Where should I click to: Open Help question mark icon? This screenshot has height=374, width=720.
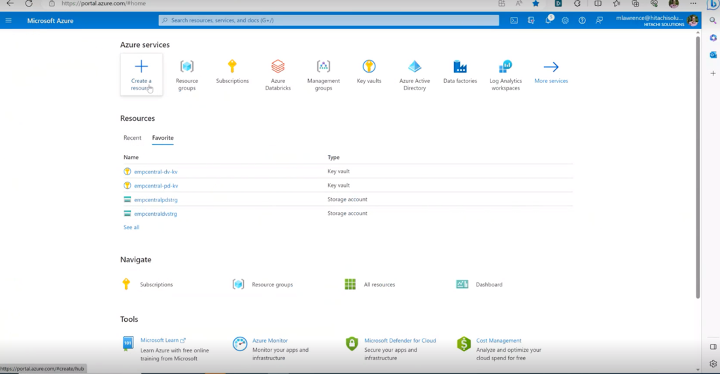[582, 21]
